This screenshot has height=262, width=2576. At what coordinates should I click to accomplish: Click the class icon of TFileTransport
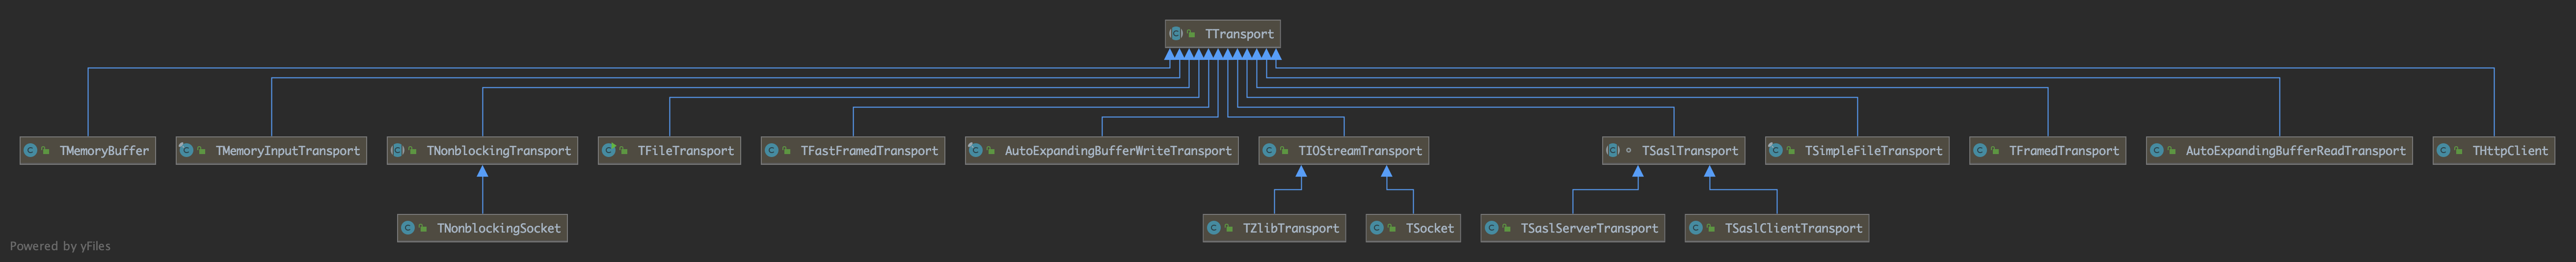[608, 151]
